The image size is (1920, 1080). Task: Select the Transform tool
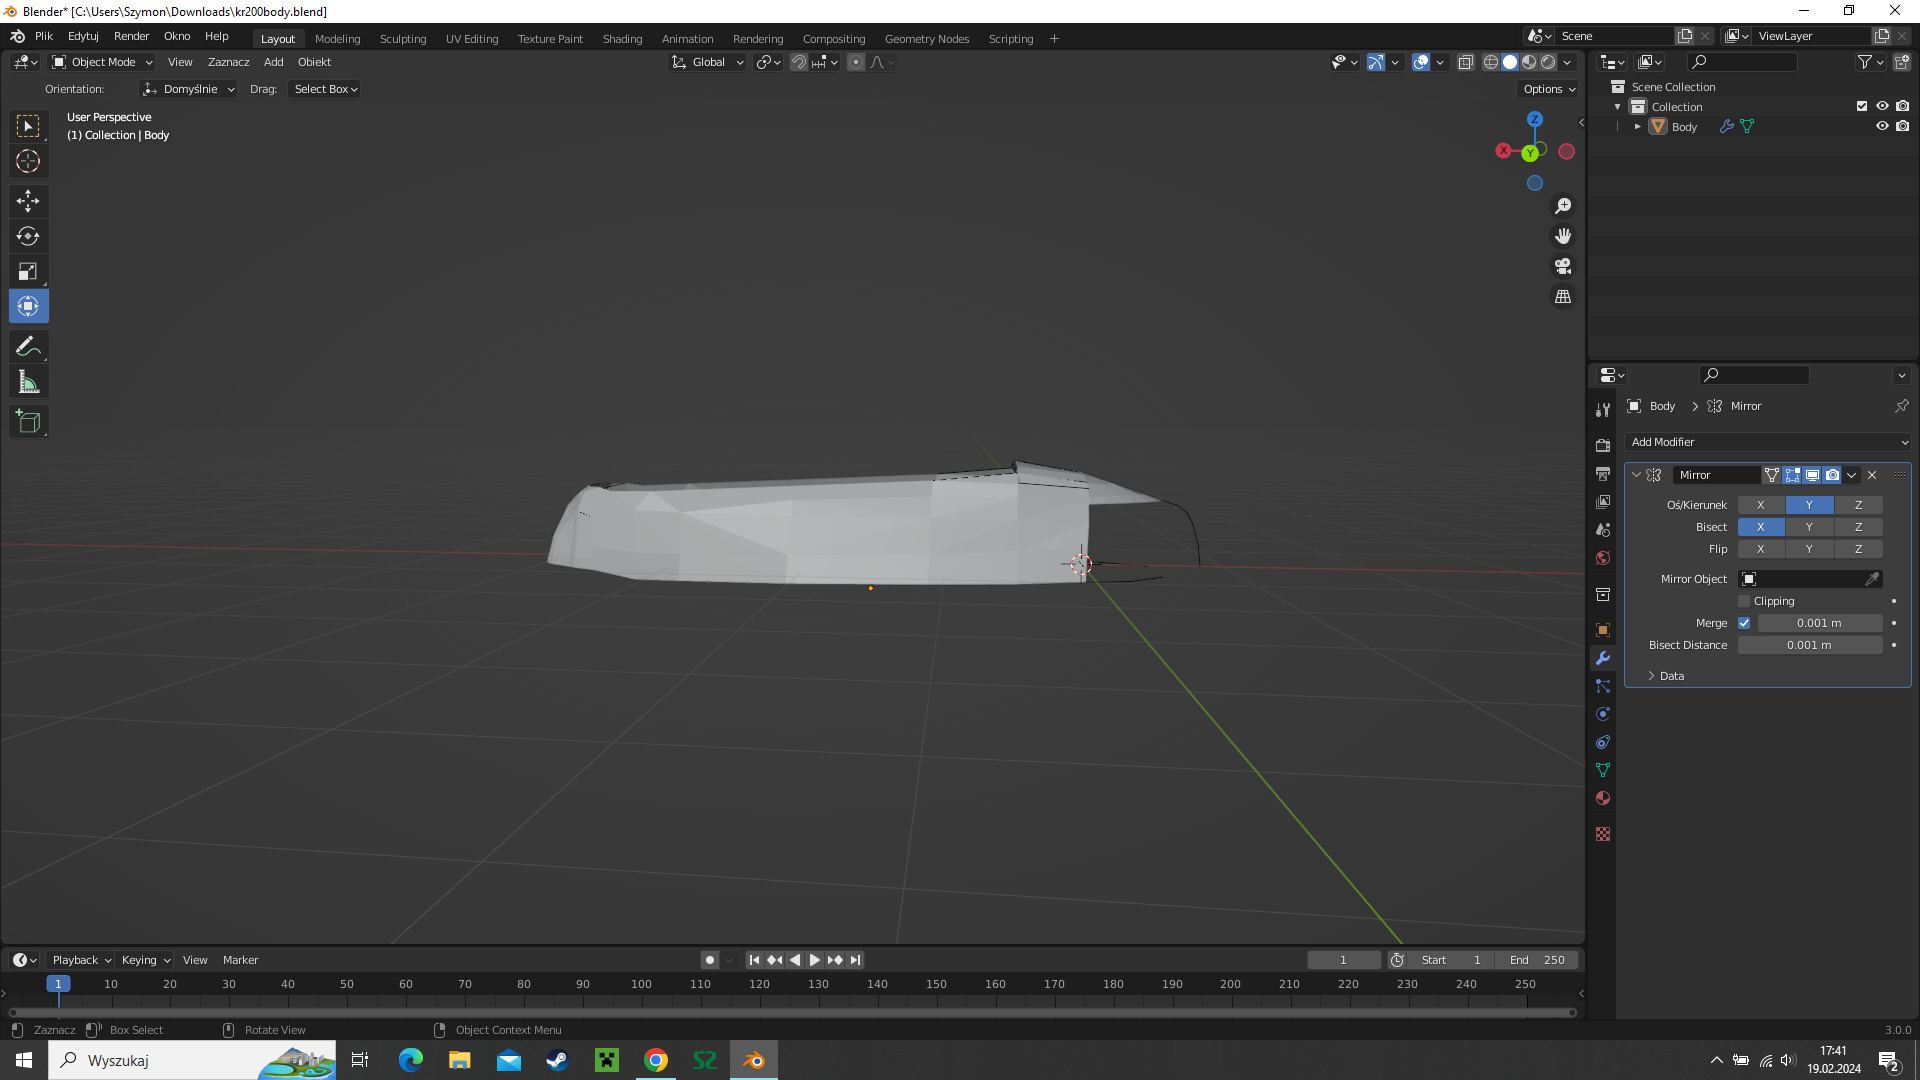[28, 306]
